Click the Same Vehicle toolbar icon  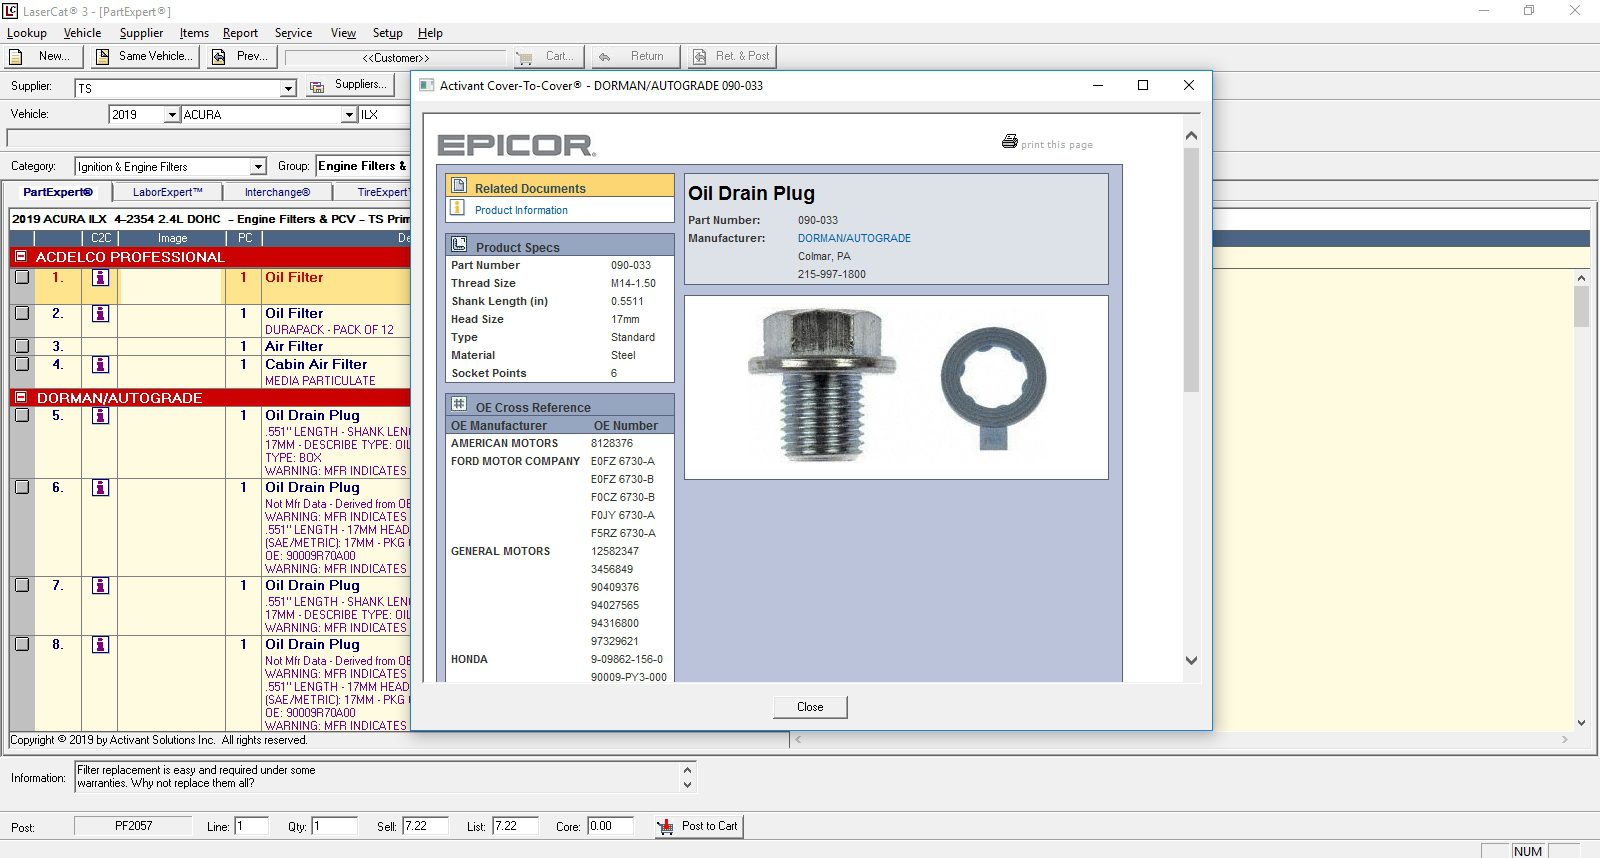tap(102, 57)
